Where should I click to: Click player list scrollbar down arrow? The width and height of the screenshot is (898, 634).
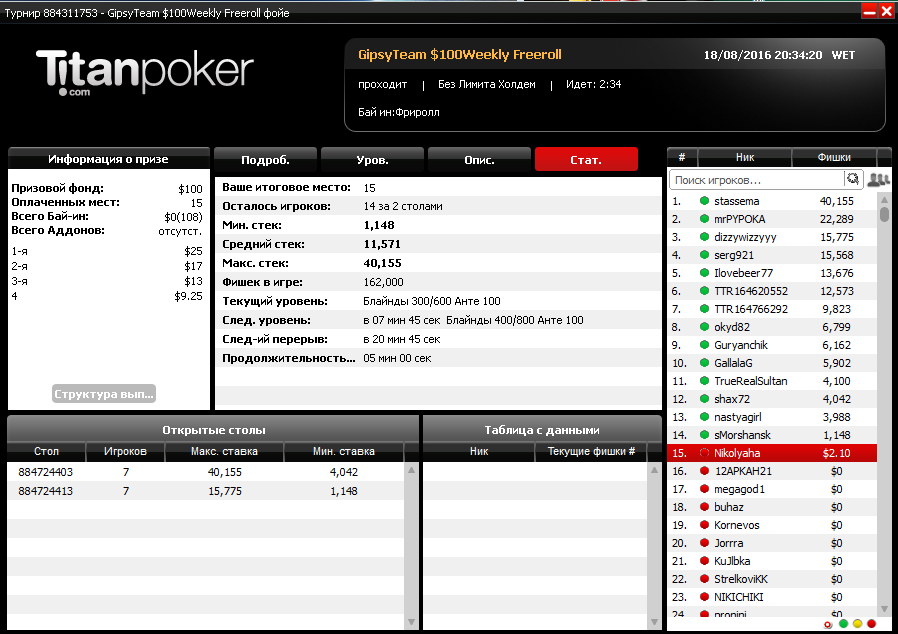click(884, 609)
